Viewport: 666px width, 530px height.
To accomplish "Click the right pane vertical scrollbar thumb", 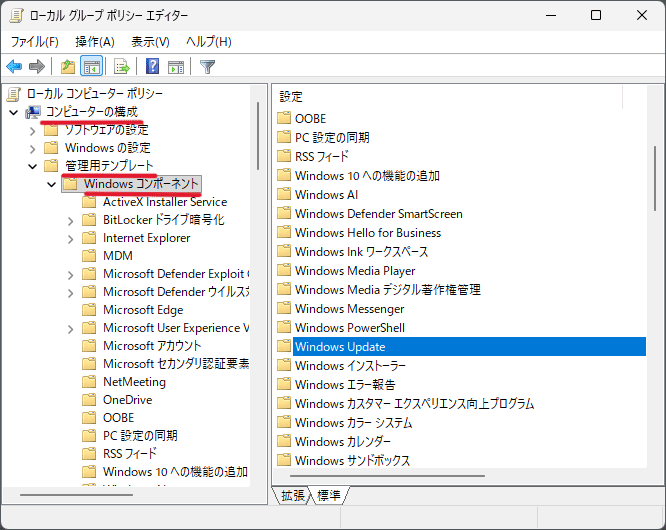I will click(655, 178).
